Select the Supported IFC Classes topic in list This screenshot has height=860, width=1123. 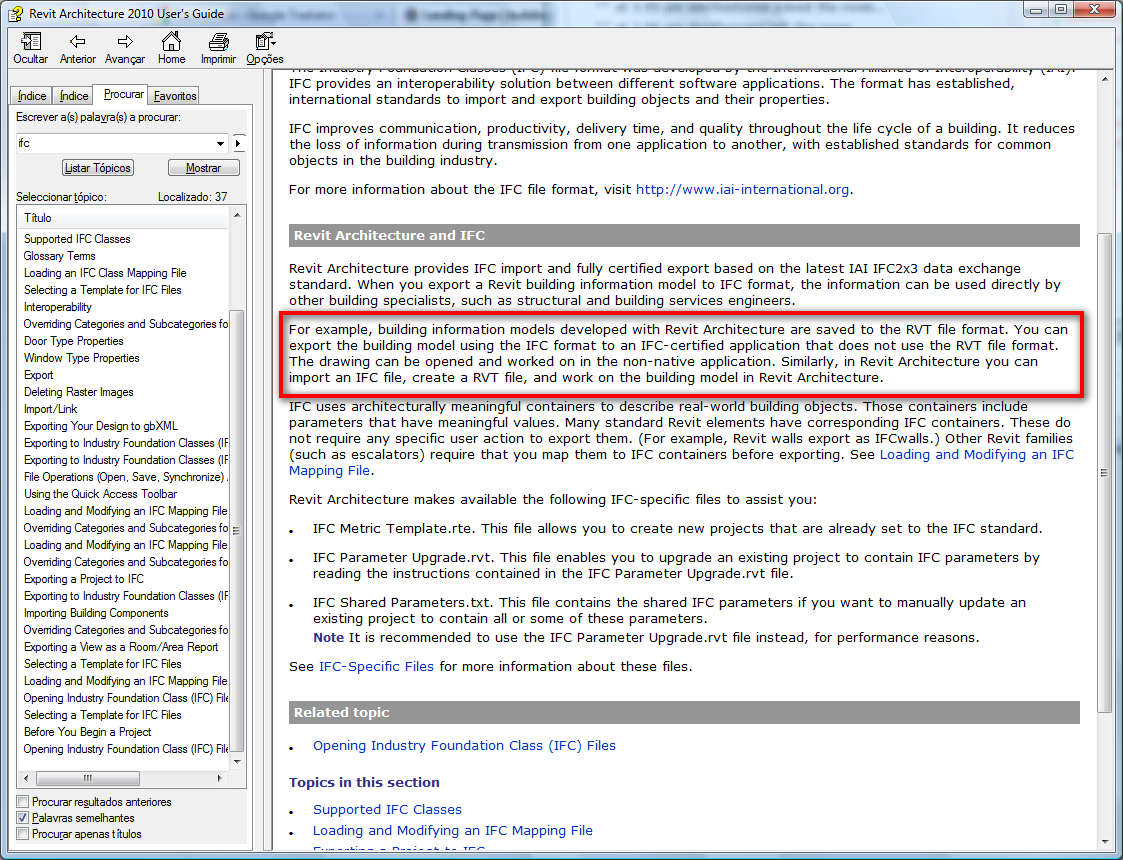[77, 238]
